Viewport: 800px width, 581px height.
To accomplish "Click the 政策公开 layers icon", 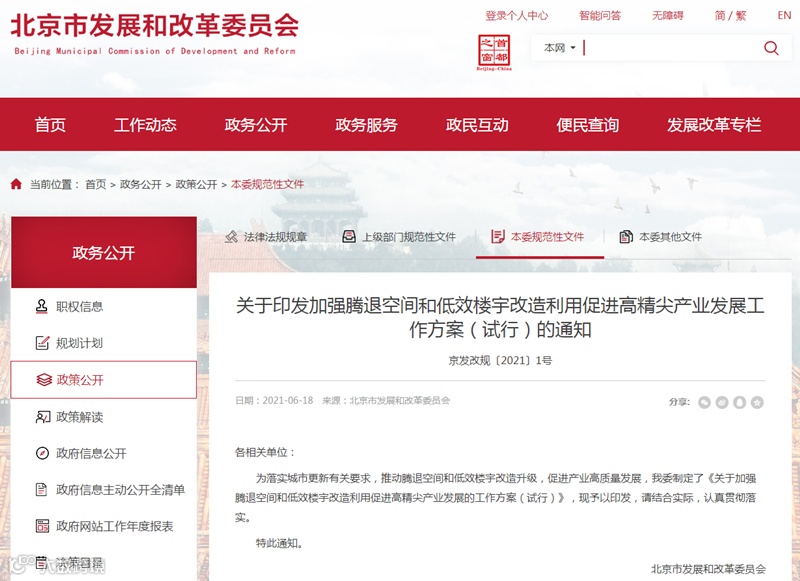I will (44, 380).
